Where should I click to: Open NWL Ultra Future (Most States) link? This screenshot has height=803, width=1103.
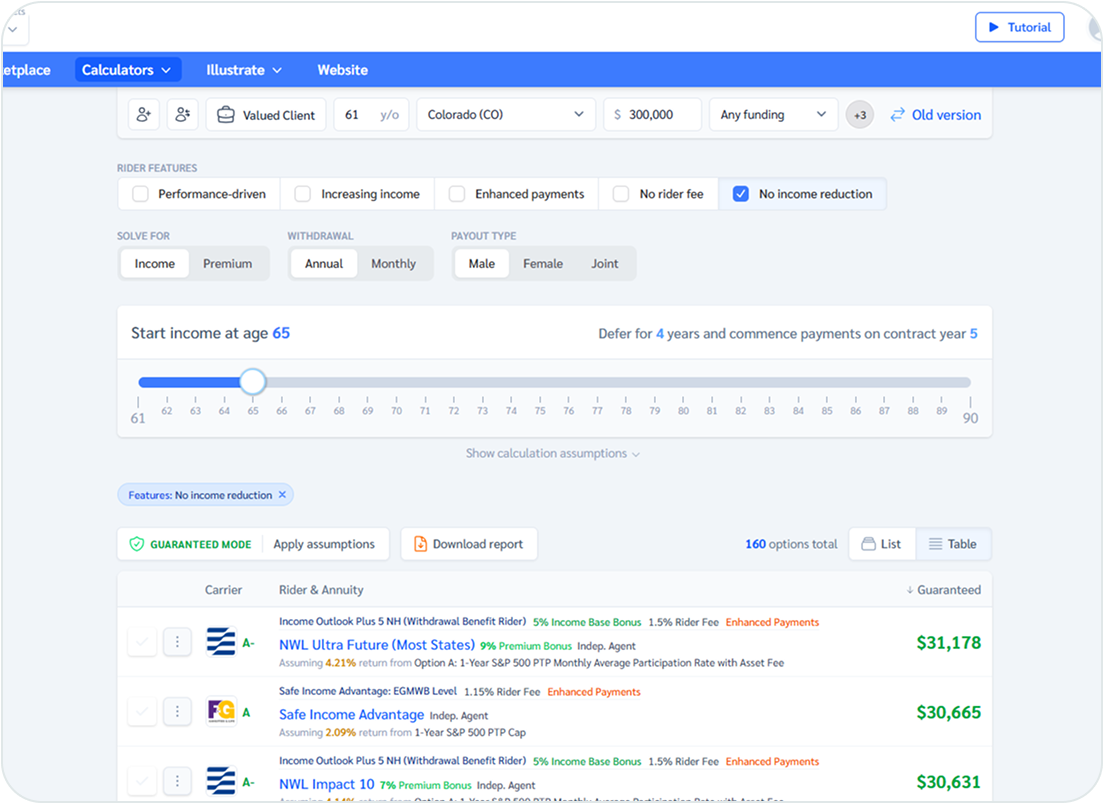(x=377, y=645)
